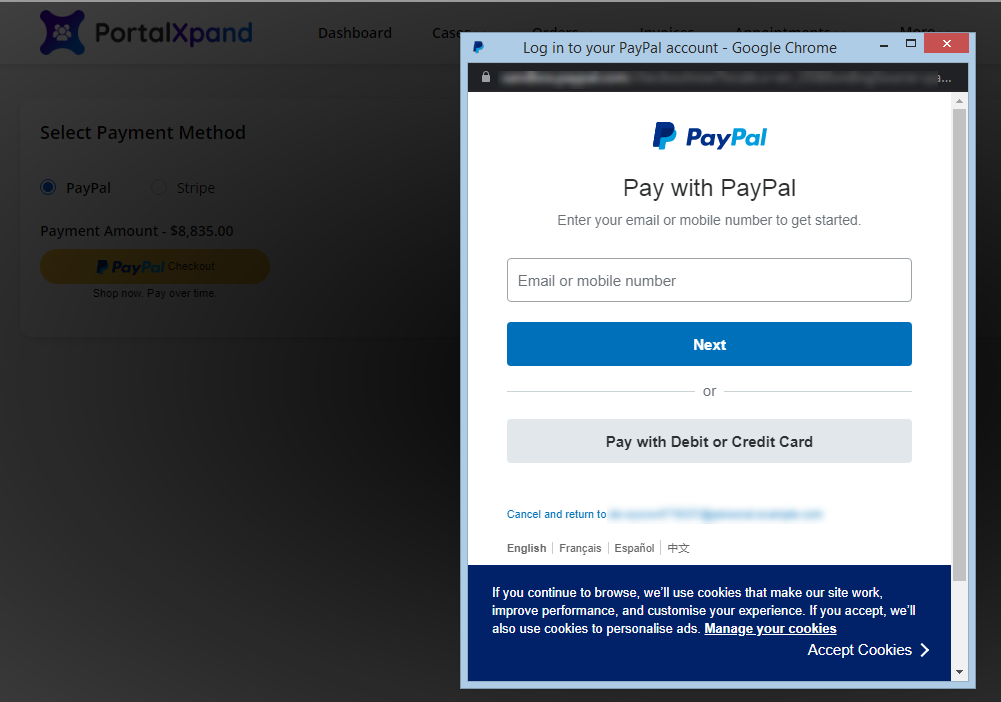
Task: Click the PortalXpand paw logo icon
Action: 62,33
